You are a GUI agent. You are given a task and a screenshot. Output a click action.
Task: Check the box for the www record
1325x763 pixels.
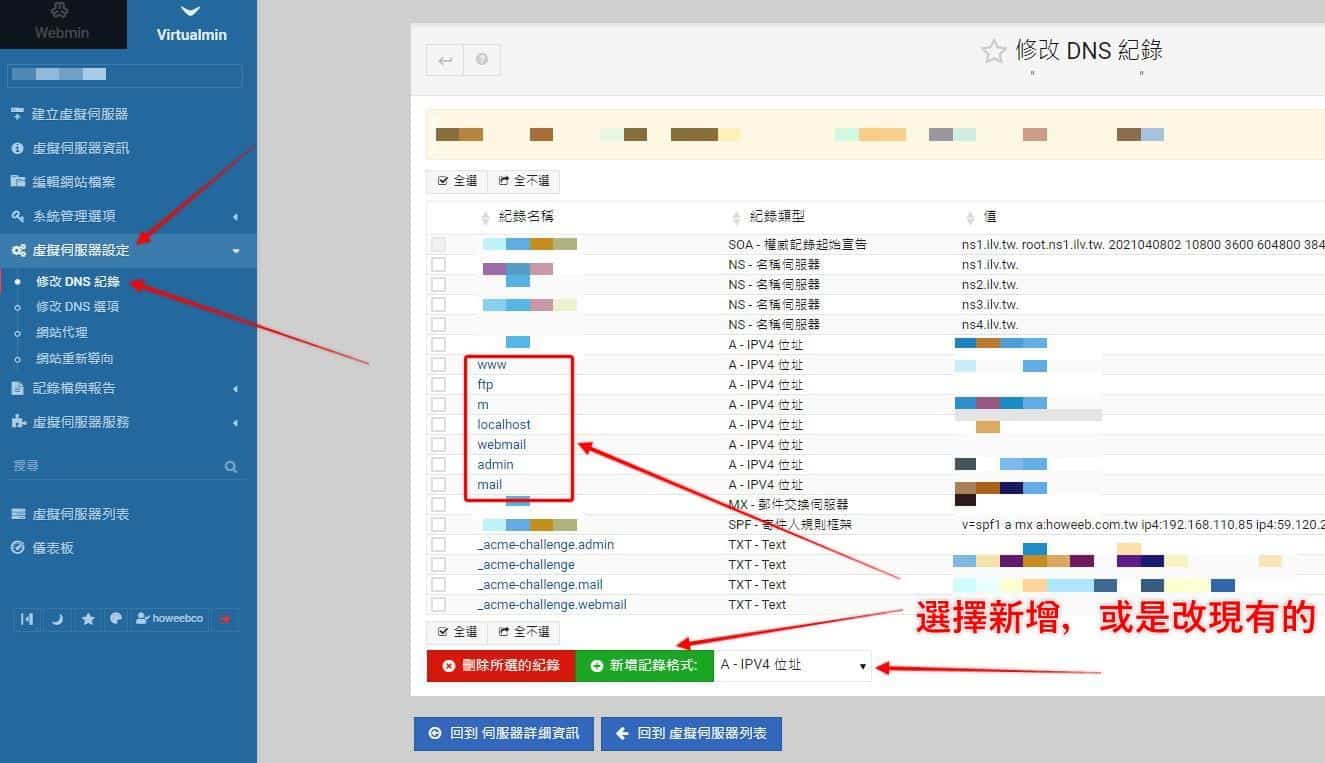point(439,365)
